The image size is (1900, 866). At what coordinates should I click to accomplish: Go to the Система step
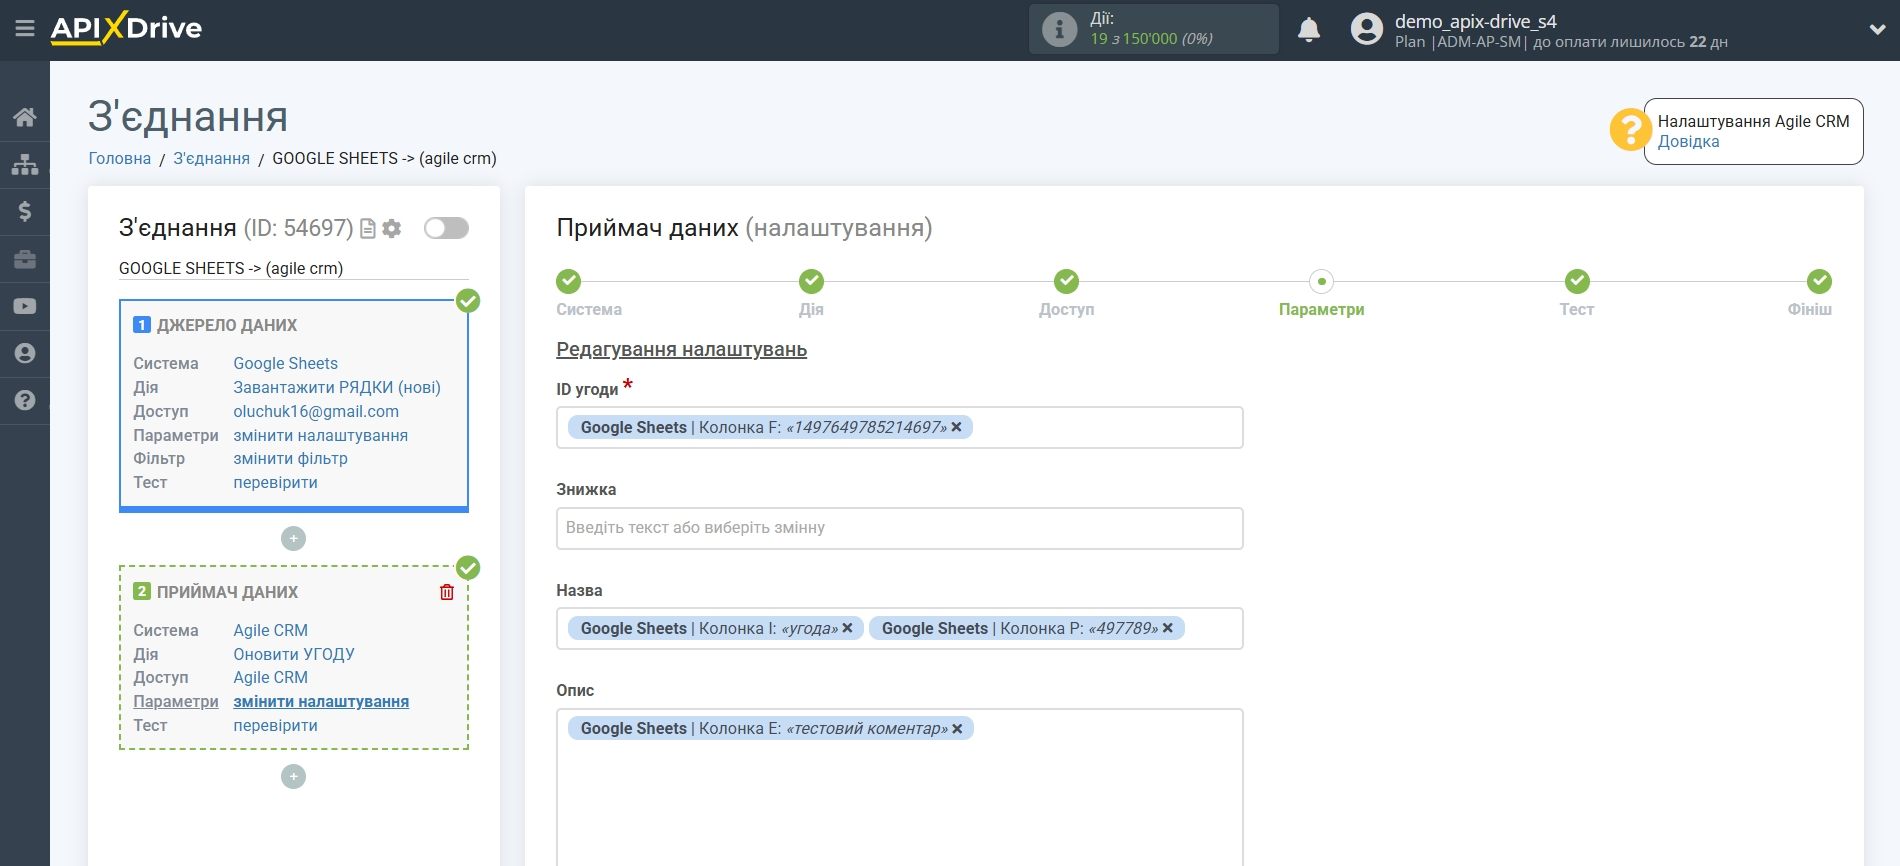point(568,281)
